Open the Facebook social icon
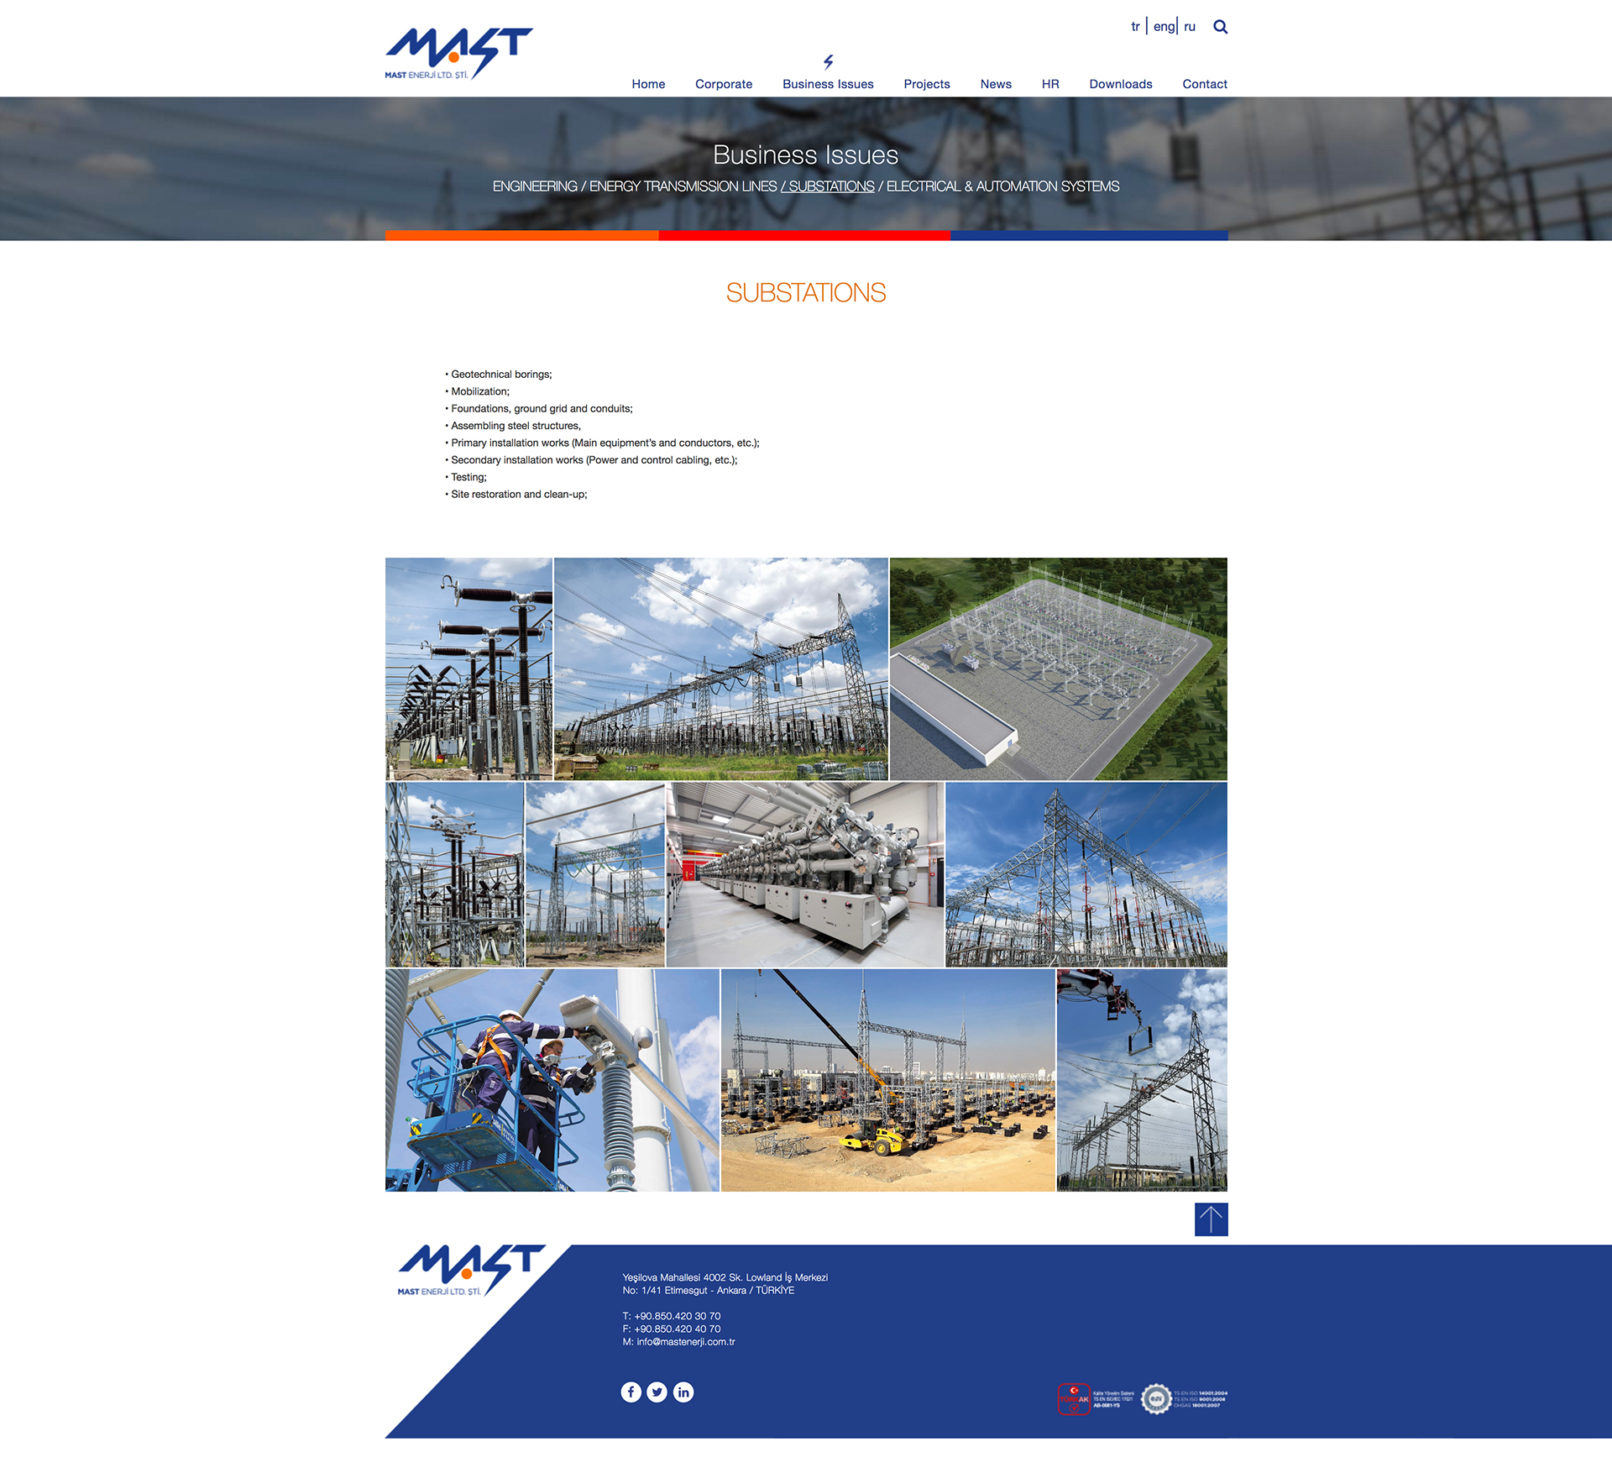Image resolution: width=1612 pixels, height=1468 pixels. pyautogui.click(x=631, y=1392)
